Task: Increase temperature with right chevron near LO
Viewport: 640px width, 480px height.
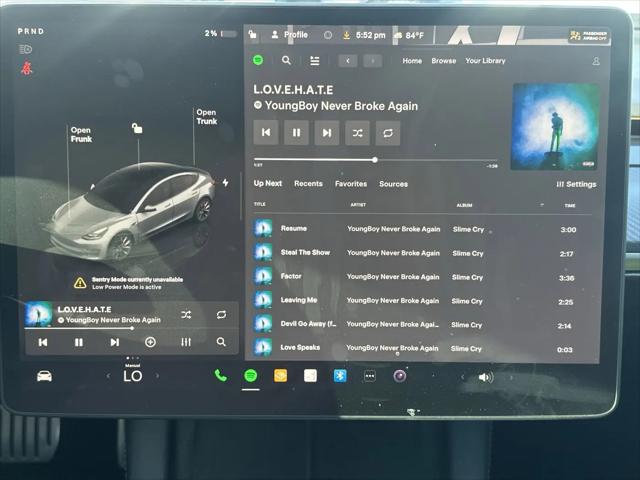Action: pyautogui.click(x=158, y=376)
